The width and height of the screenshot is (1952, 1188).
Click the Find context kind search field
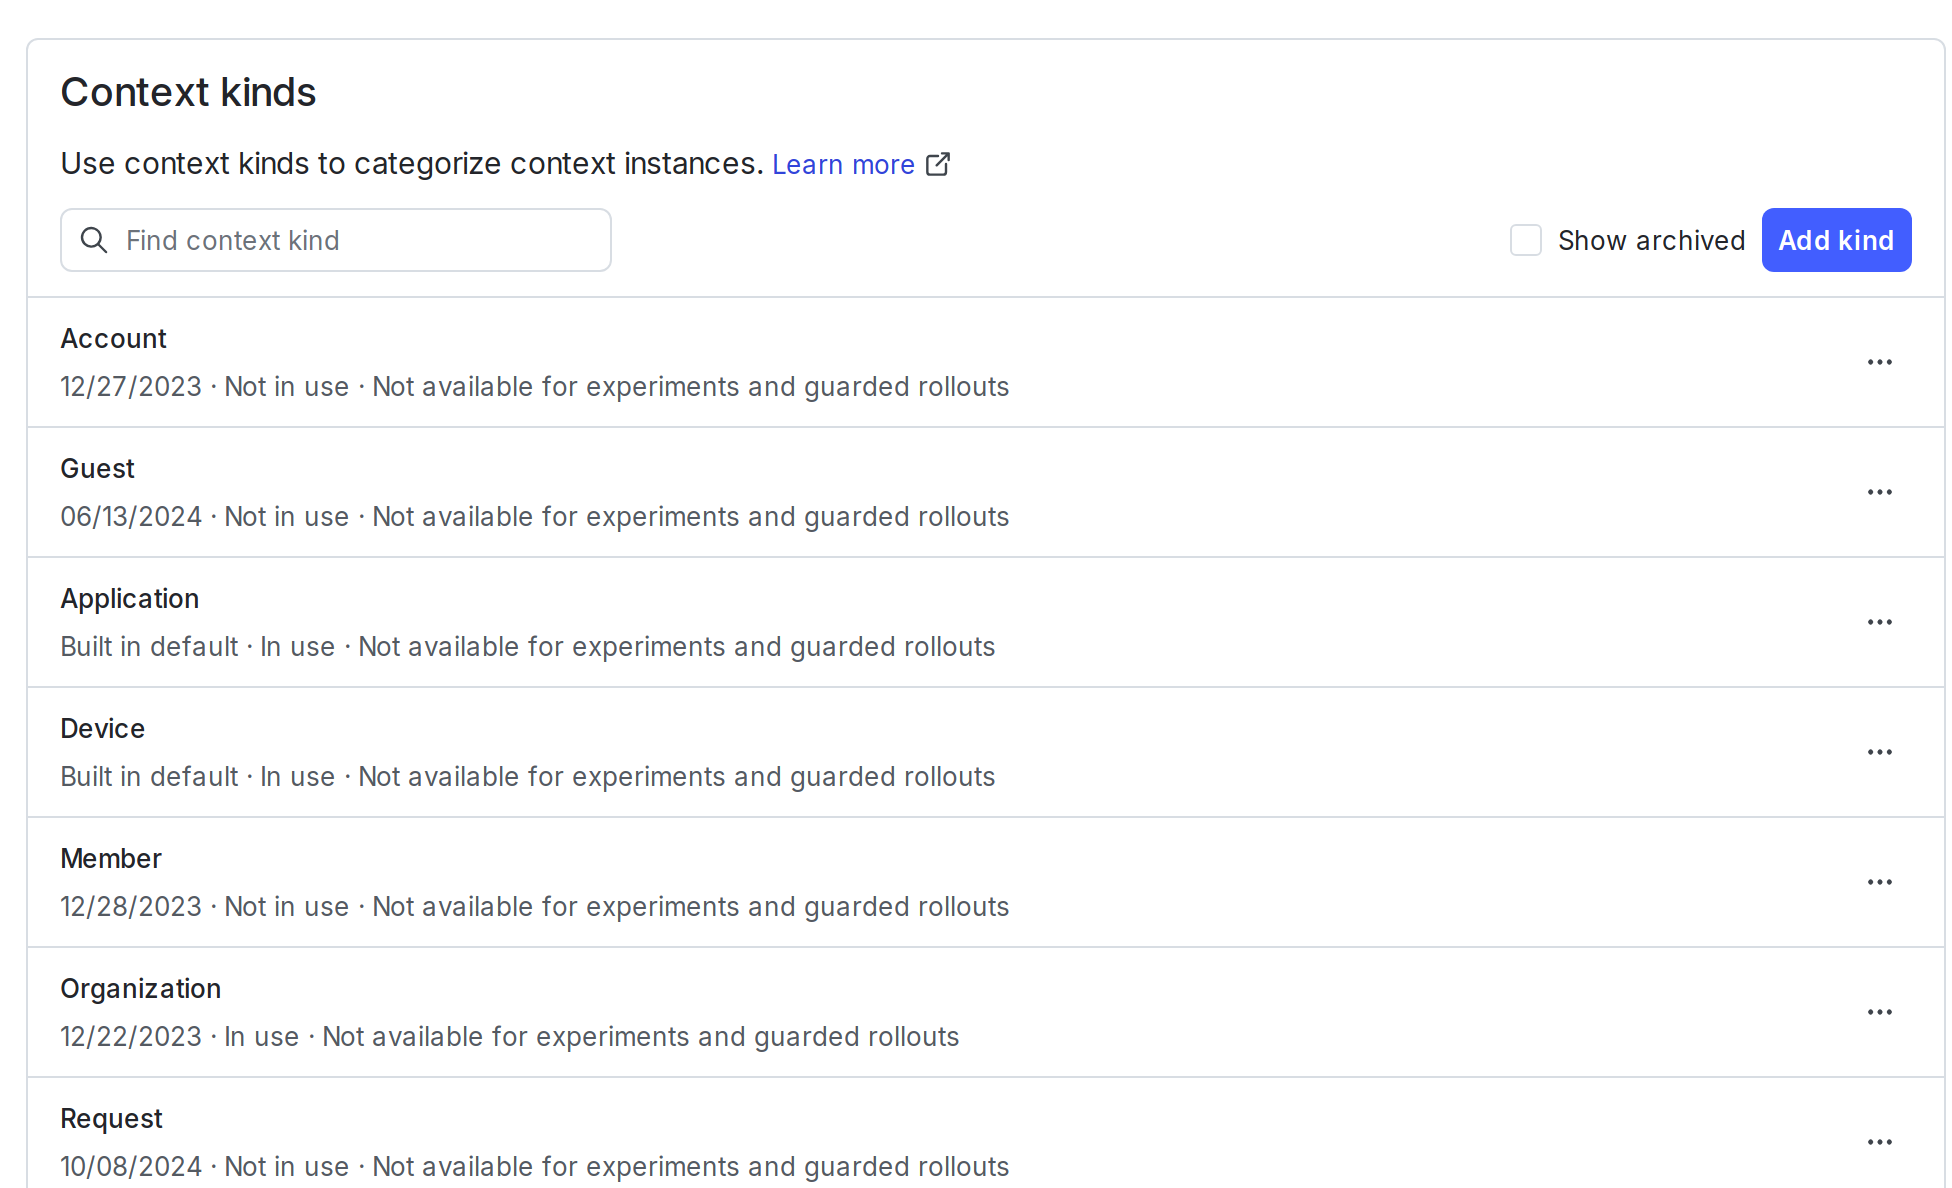tap(336, 240)
